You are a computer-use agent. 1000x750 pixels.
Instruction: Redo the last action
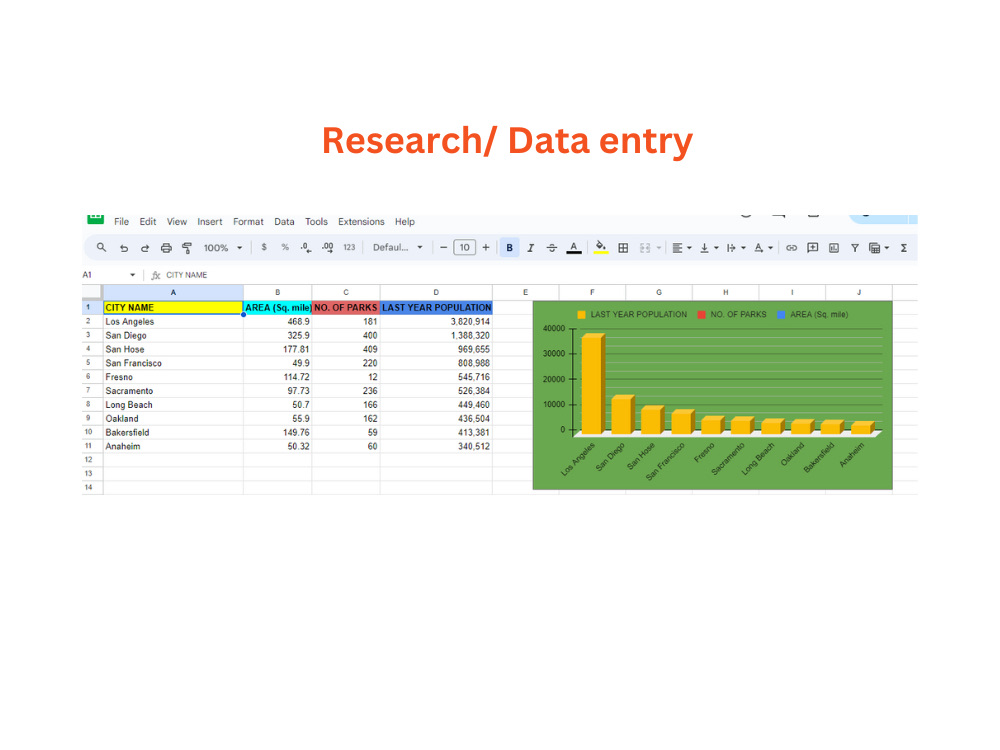tap(145, 248)
